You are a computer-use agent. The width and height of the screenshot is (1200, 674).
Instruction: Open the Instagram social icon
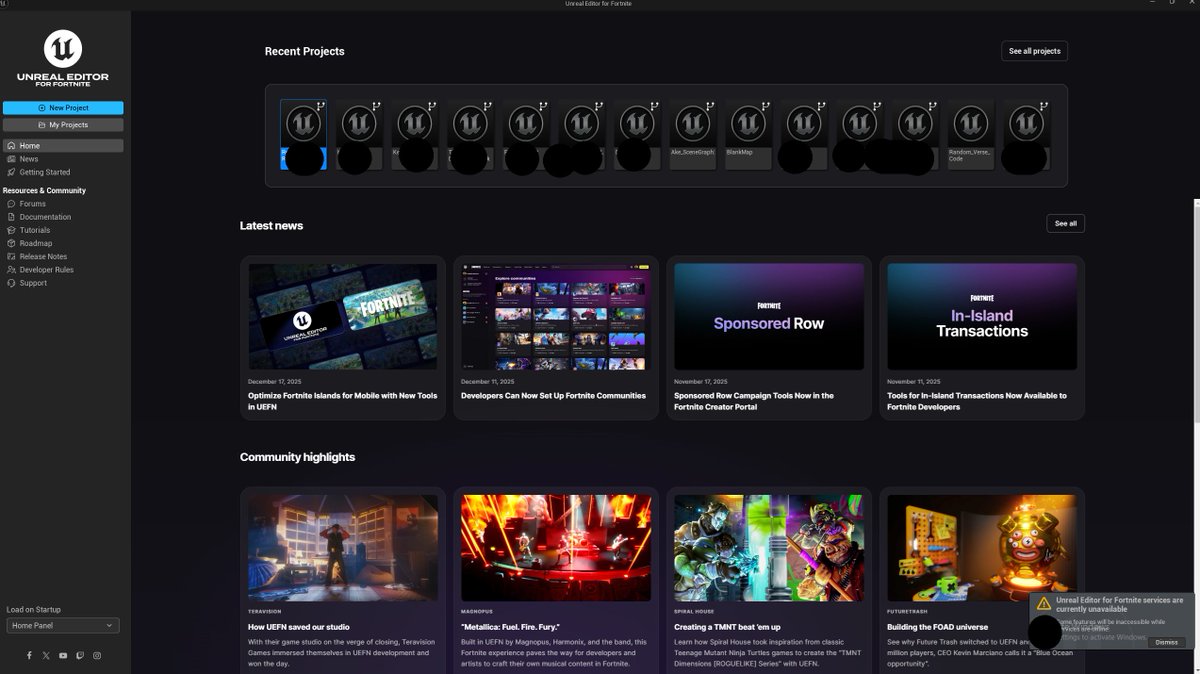[x=97, y=655]
